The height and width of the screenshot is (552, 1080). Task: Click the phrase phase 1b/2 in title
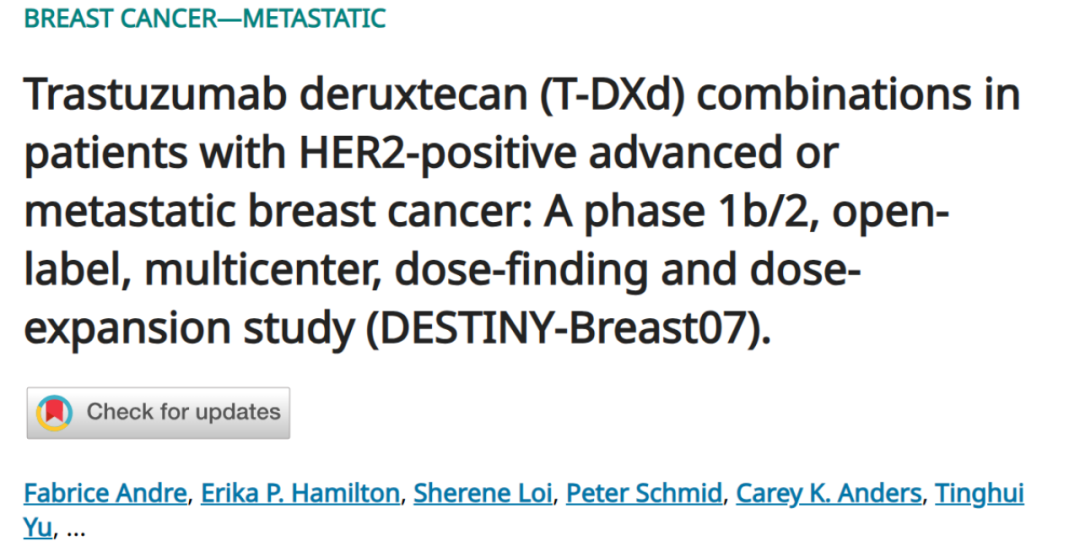701,212
